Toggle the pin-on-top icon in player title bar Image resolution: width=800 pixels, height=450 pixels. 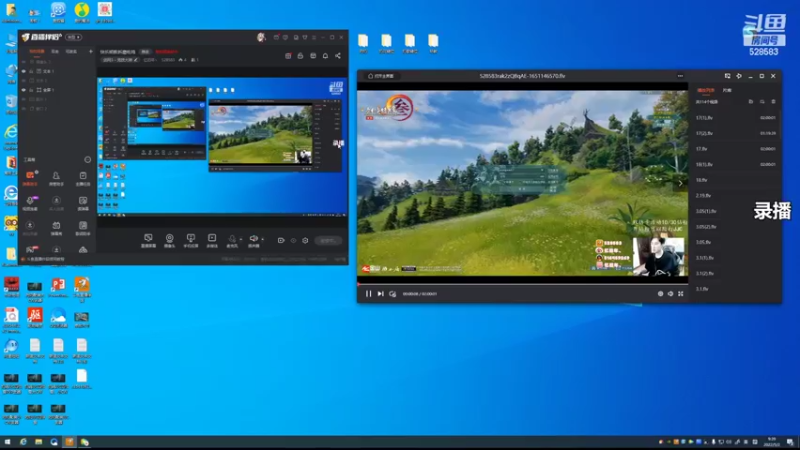739,76
